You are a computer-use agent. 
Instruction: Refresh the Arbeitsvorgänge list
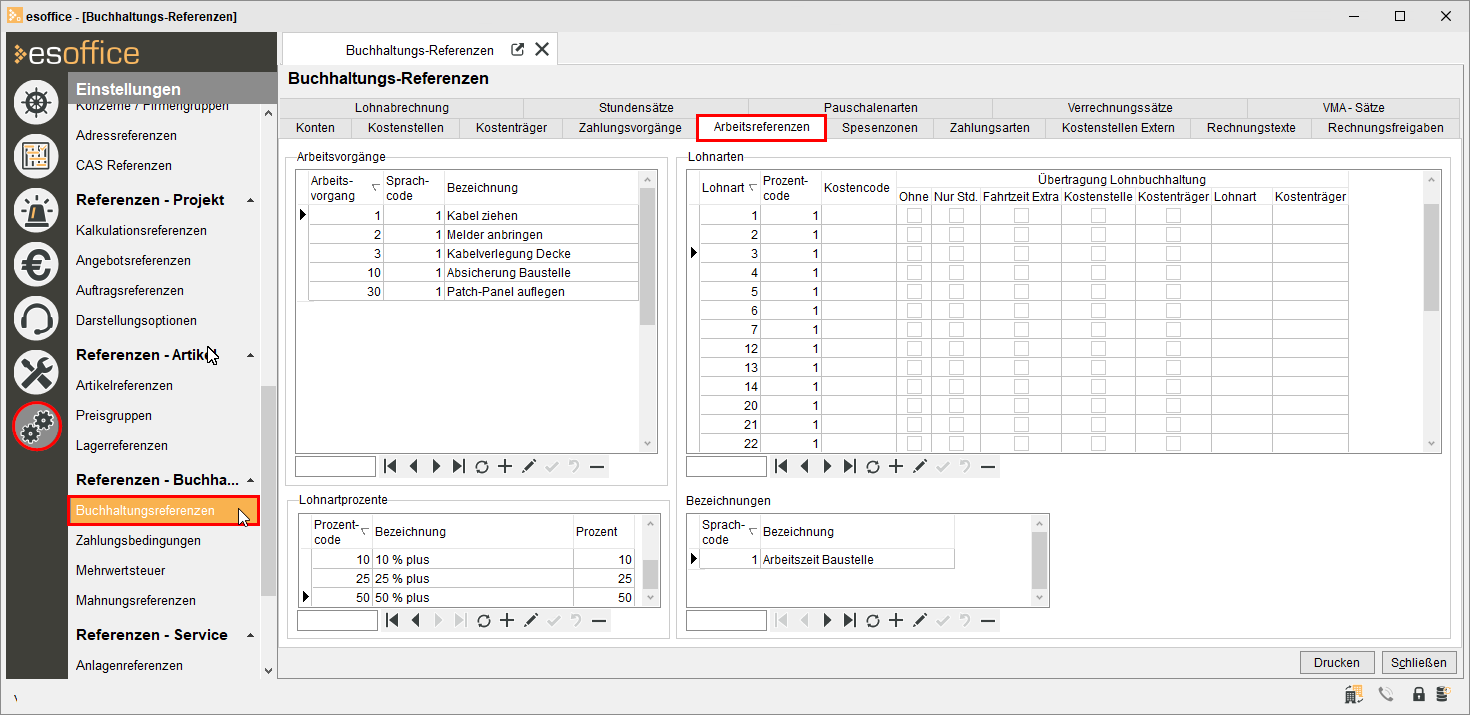(482, 466)
